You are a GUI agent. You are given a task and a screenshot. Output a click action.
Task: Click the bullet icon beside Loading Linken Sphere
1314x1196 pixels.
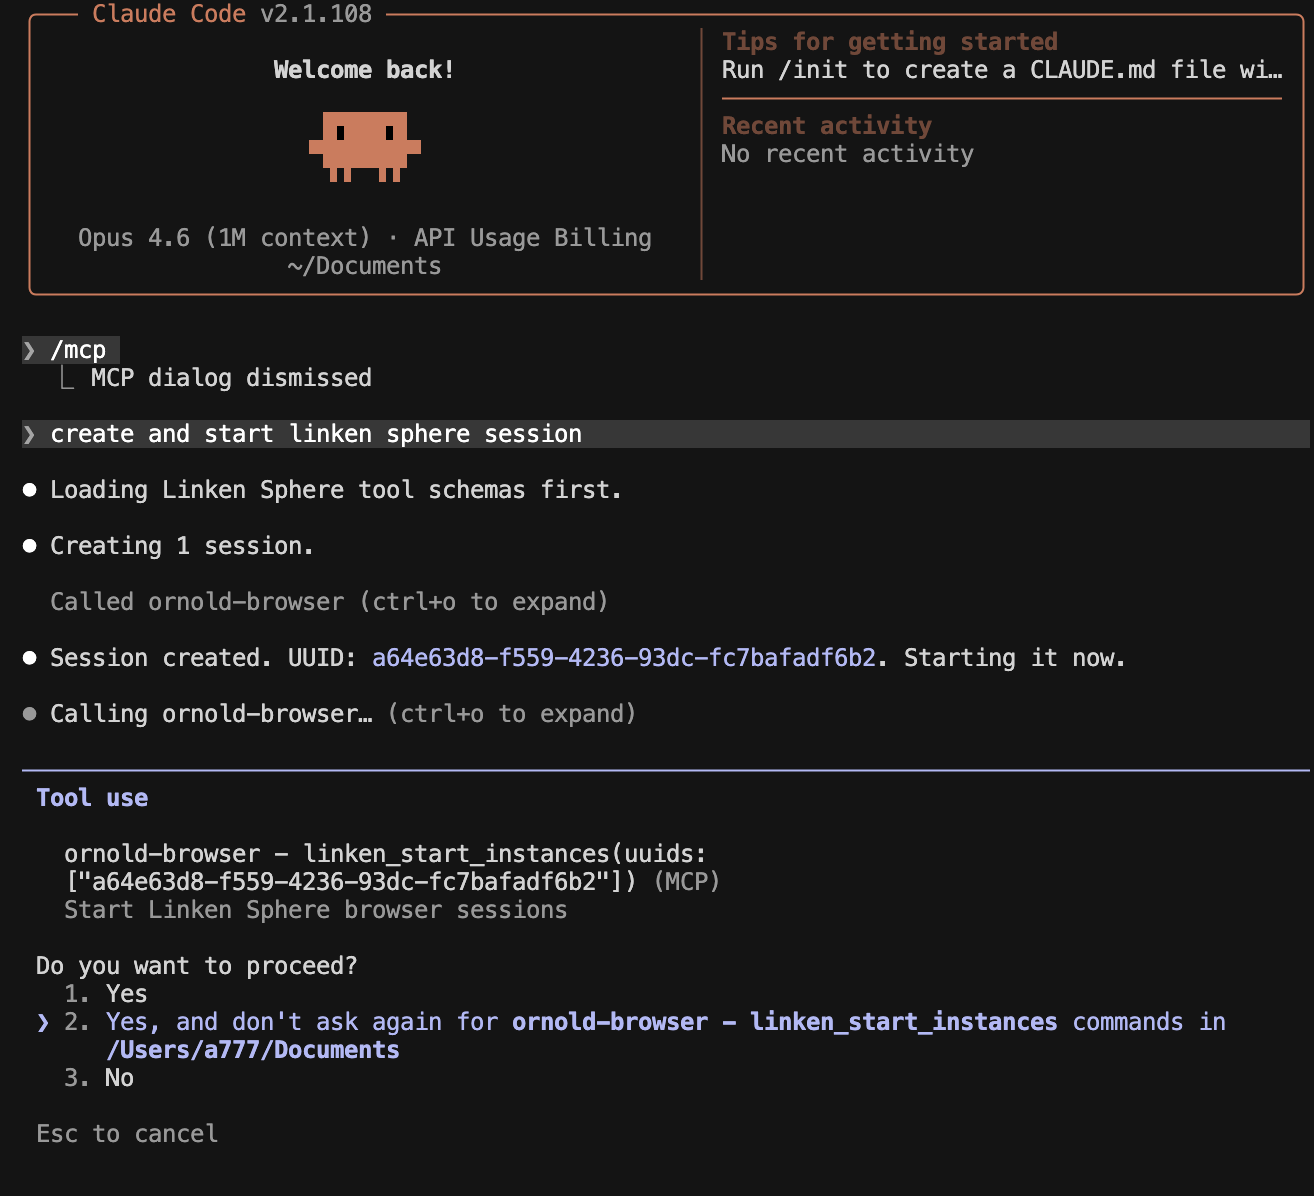29,489
